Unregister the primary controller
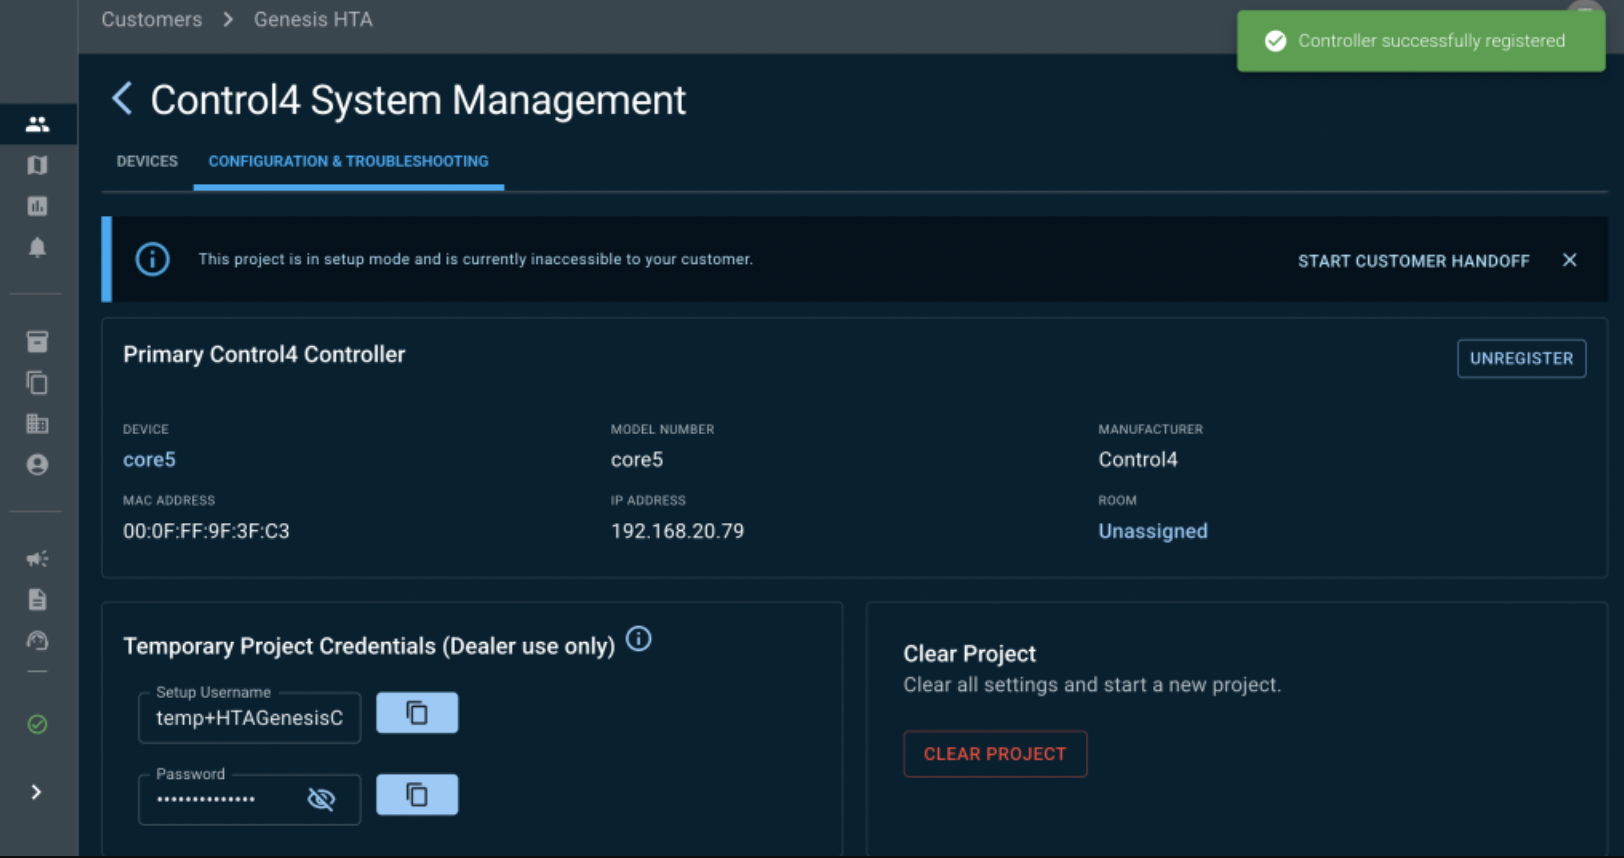 pyautogui.click(x=1521, y=358)
